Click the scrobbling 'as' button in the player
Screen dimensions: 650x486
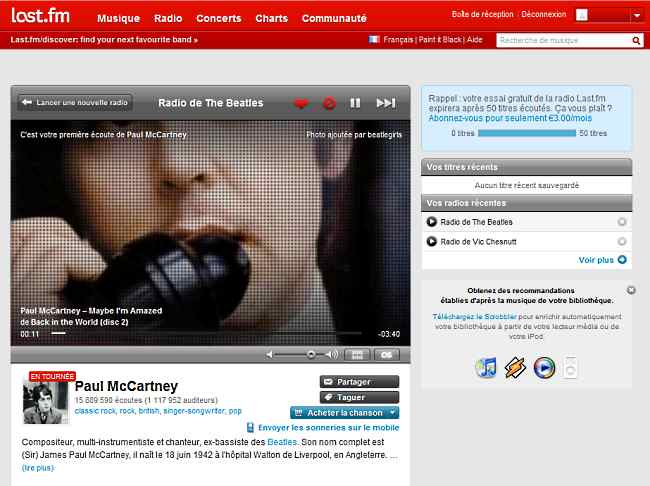pyautogui.click(x=386, y=355)
